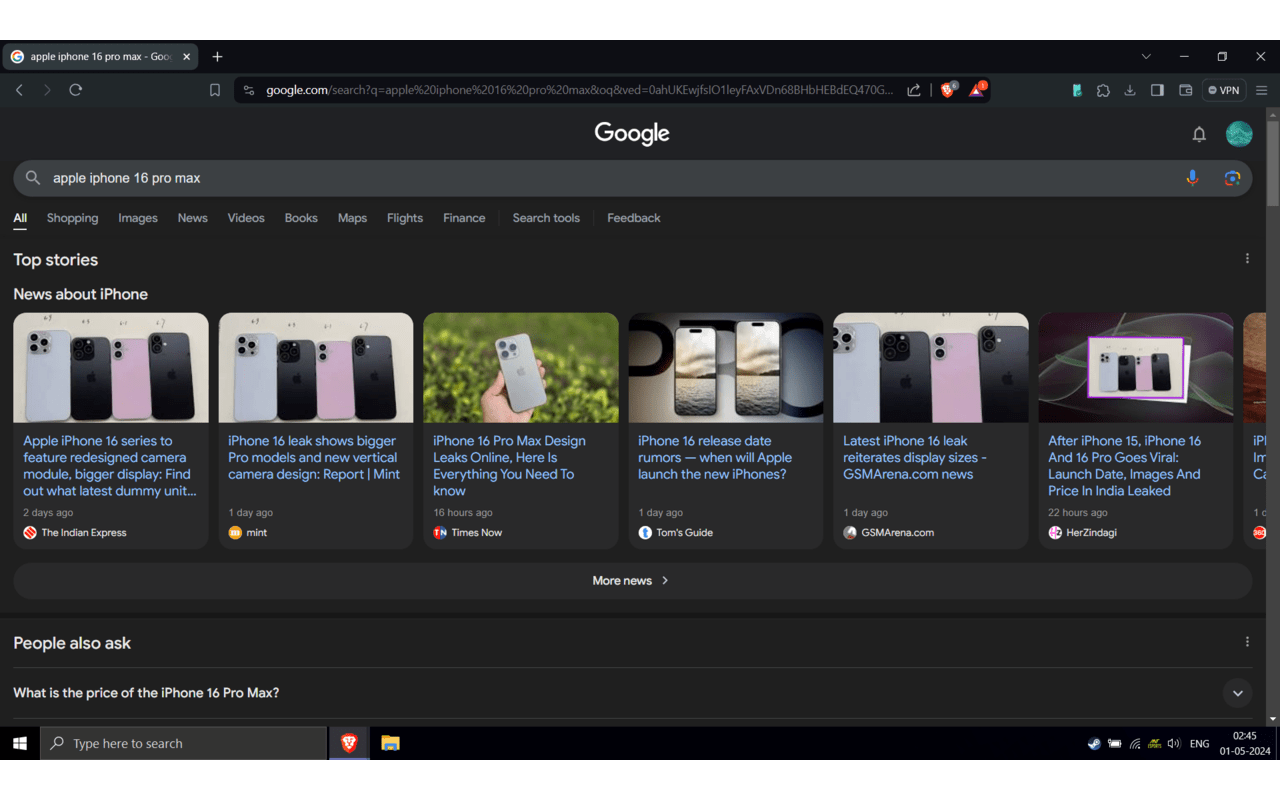Click the browser address bar URL
Image resolution: width=1280 pixels, height=800 pixels.
pos(579,90)
